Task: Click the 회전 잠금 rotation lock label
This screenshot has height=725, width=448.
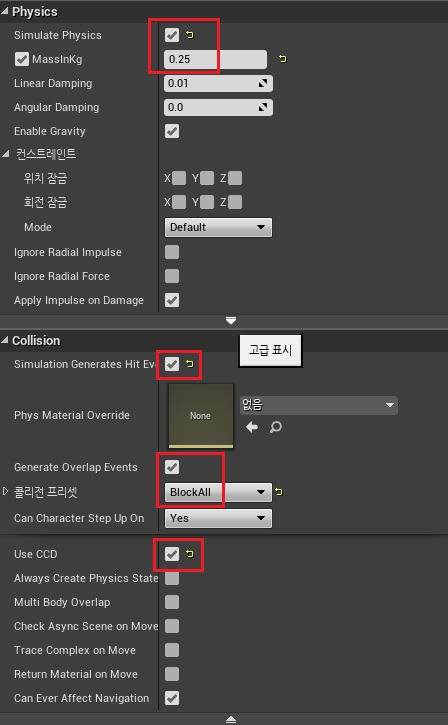Action: coord(45,202)
